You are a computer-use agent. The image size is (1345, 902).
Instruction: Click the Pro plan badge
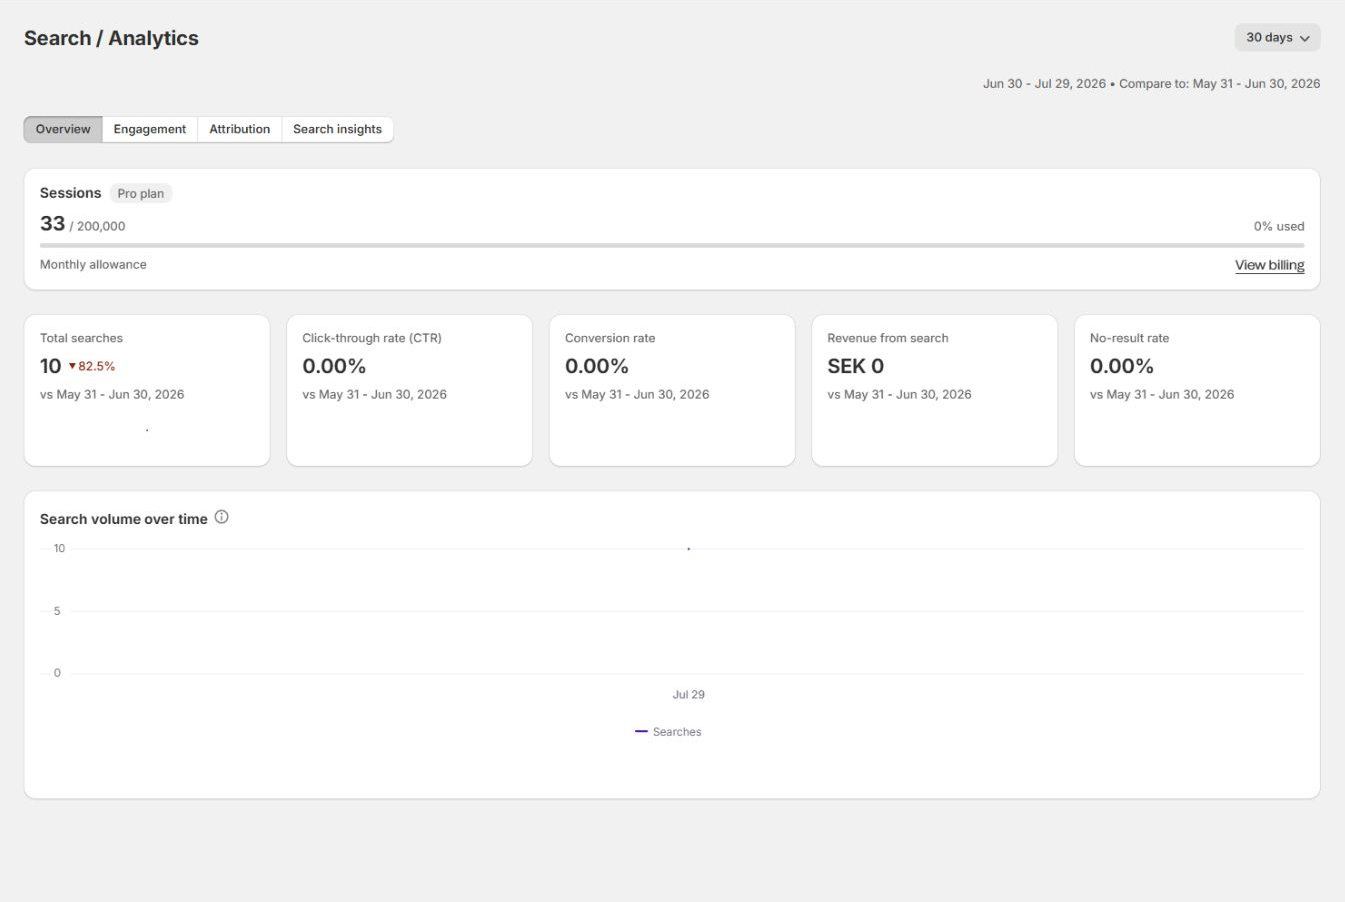tap(141, 193)
